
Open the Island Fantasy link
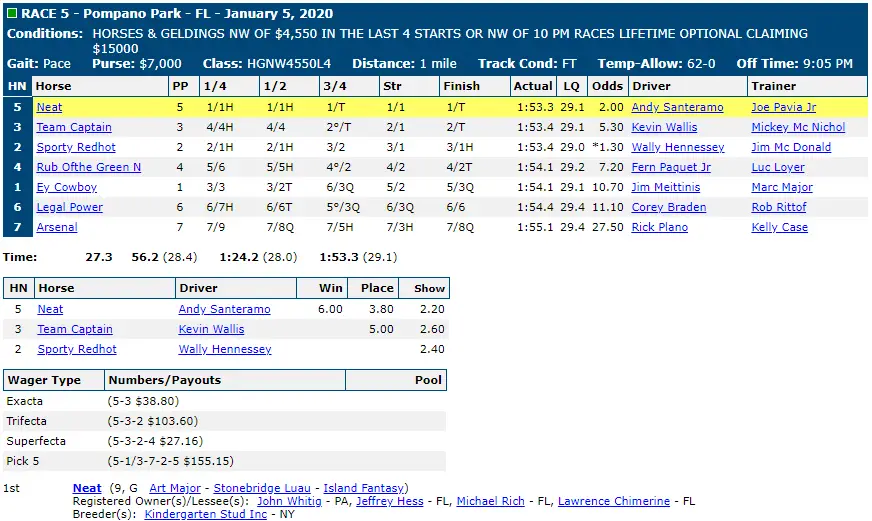(364, 488)
